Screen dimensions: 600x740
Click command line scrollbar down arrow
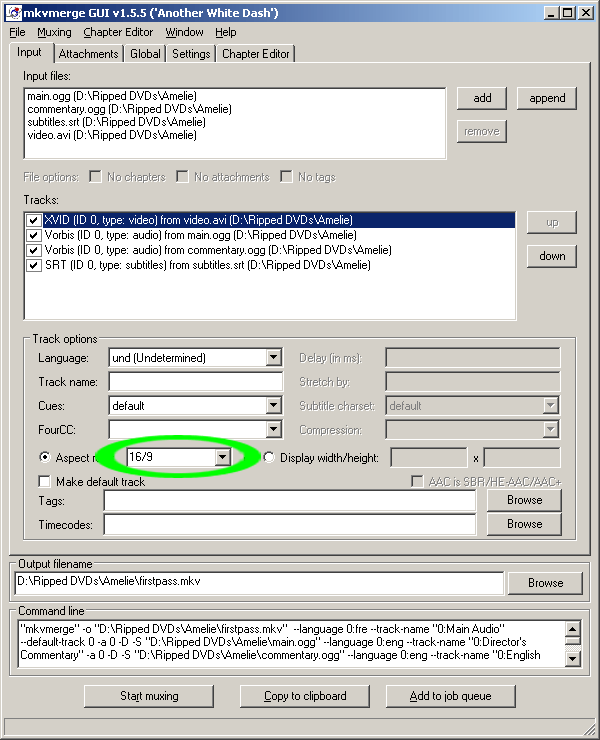pyautogui.click(x=573, y=658)
